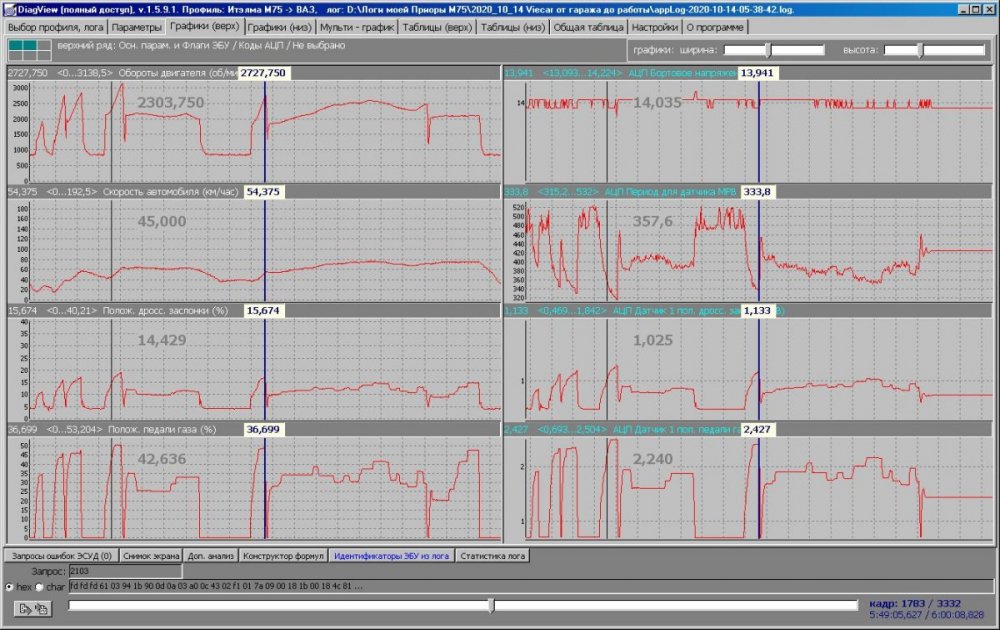Switch to the Графики (низ) tab

tap(279, 27)
